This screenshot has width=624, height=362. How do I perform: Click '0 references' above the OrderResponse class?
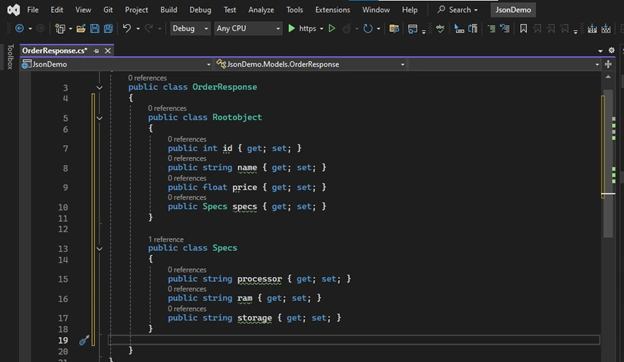[x=147, y=78]
